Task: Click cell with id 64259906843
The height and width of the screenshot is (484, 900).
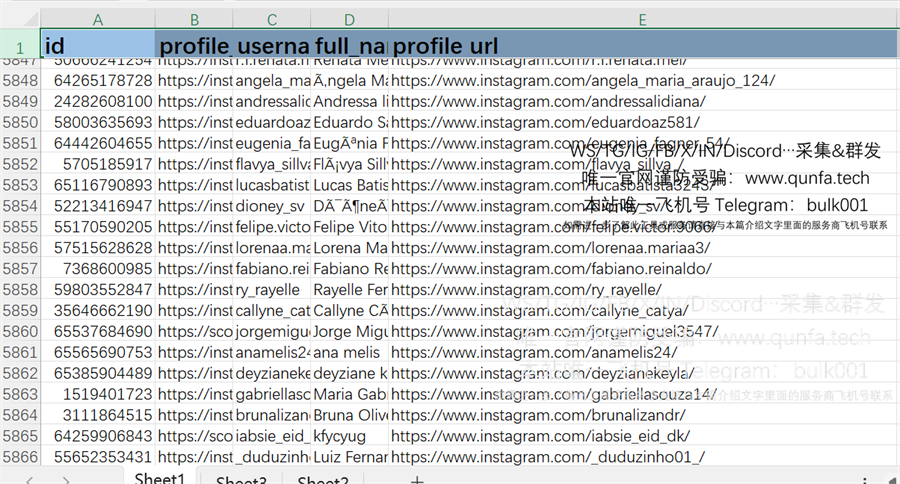Action: click(98, 436)
